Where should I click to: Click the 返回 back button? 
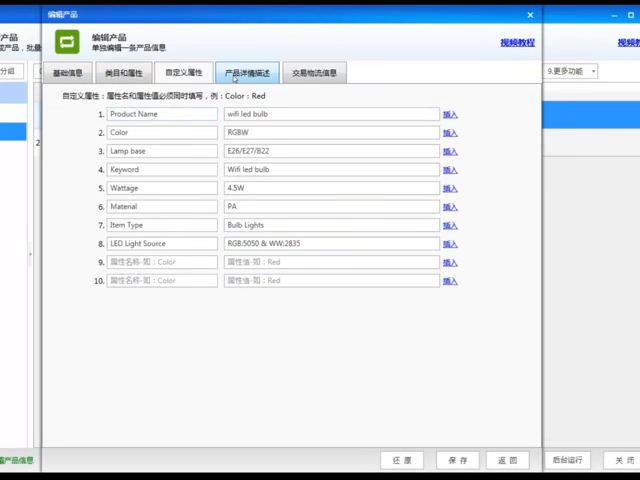point(507,460)
